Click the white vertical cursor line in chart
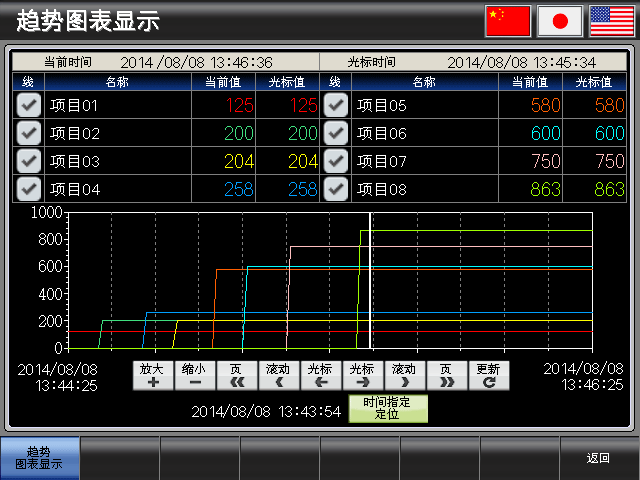The height and width of the screenshot is (480, 640). [x=370, y=280]
